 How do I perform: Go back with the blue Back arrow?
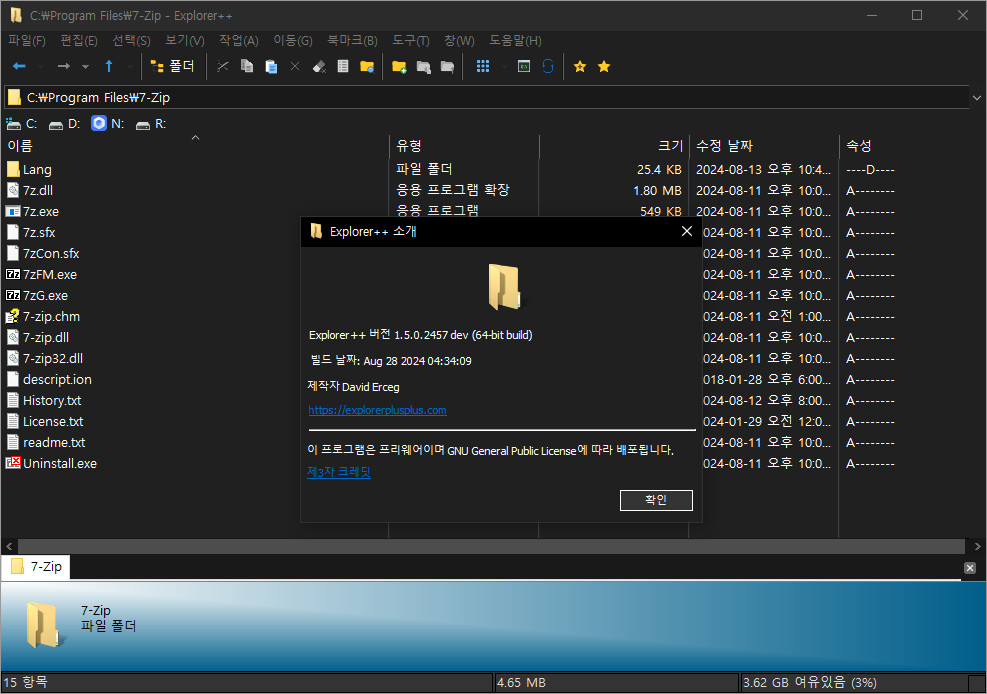pos(20,66)
